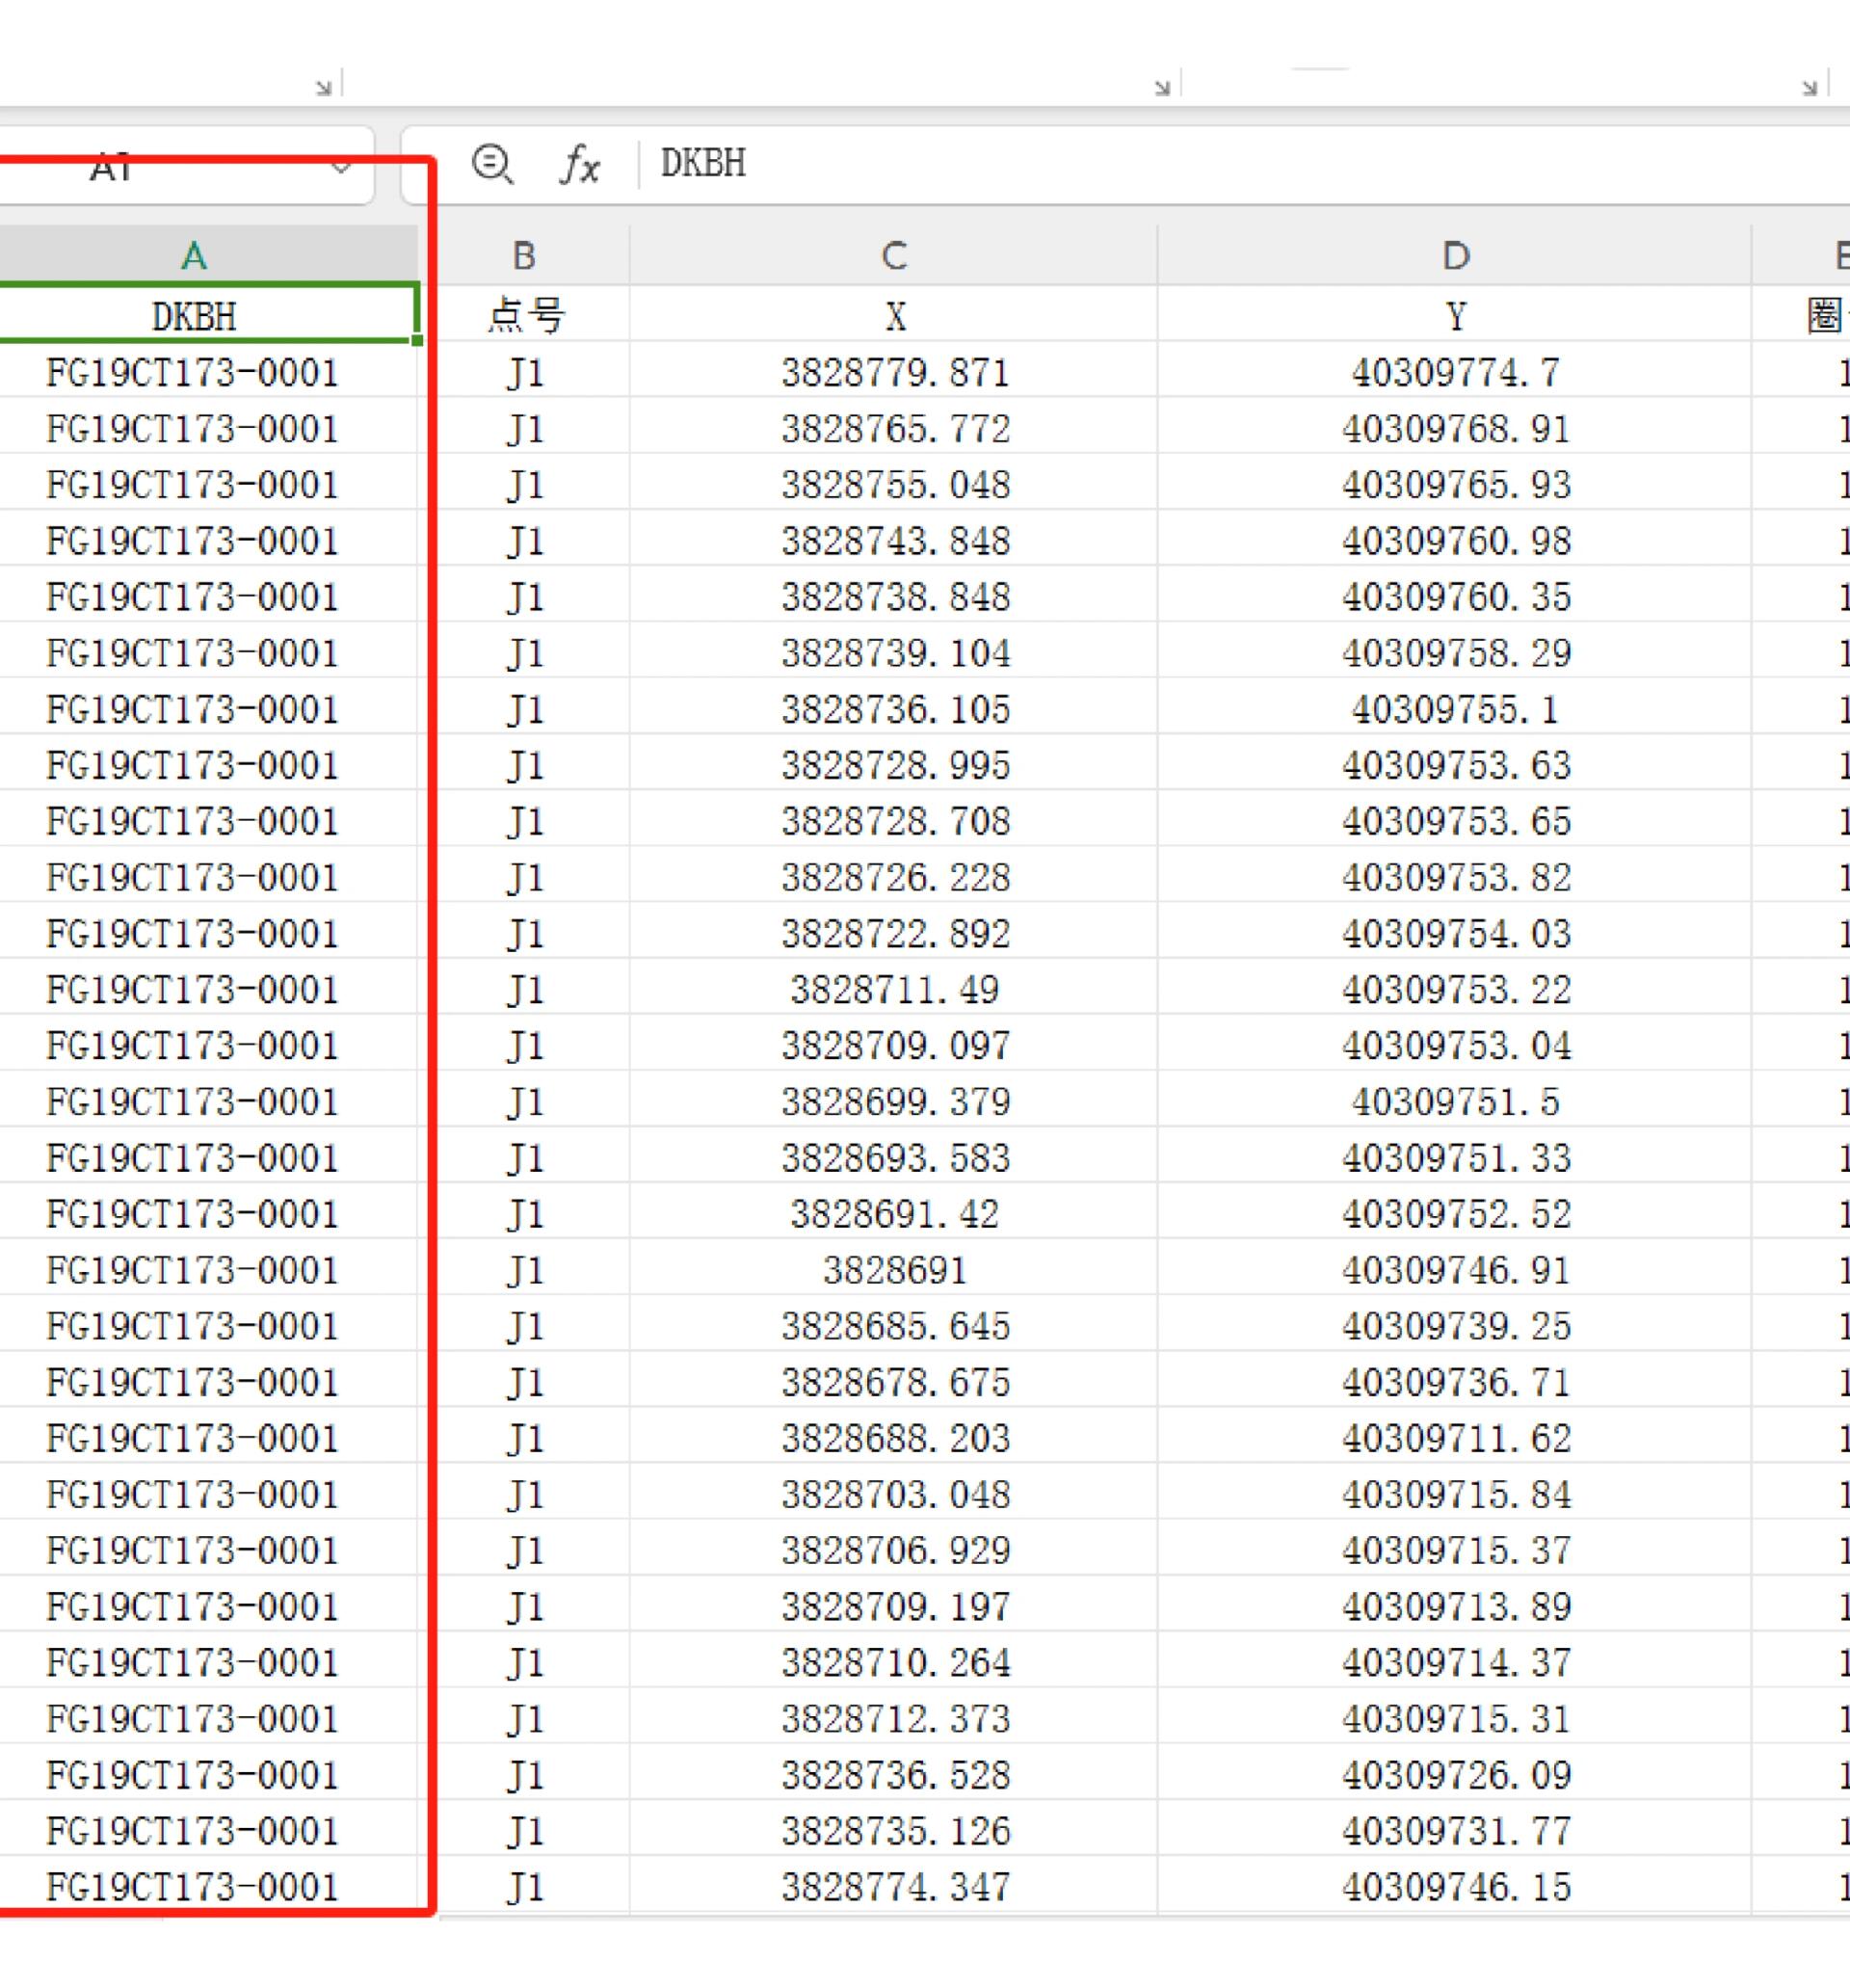Expand the Name Box dropdown arrow
This screenshot has width=1850, height=1988.
click(341, 167)
